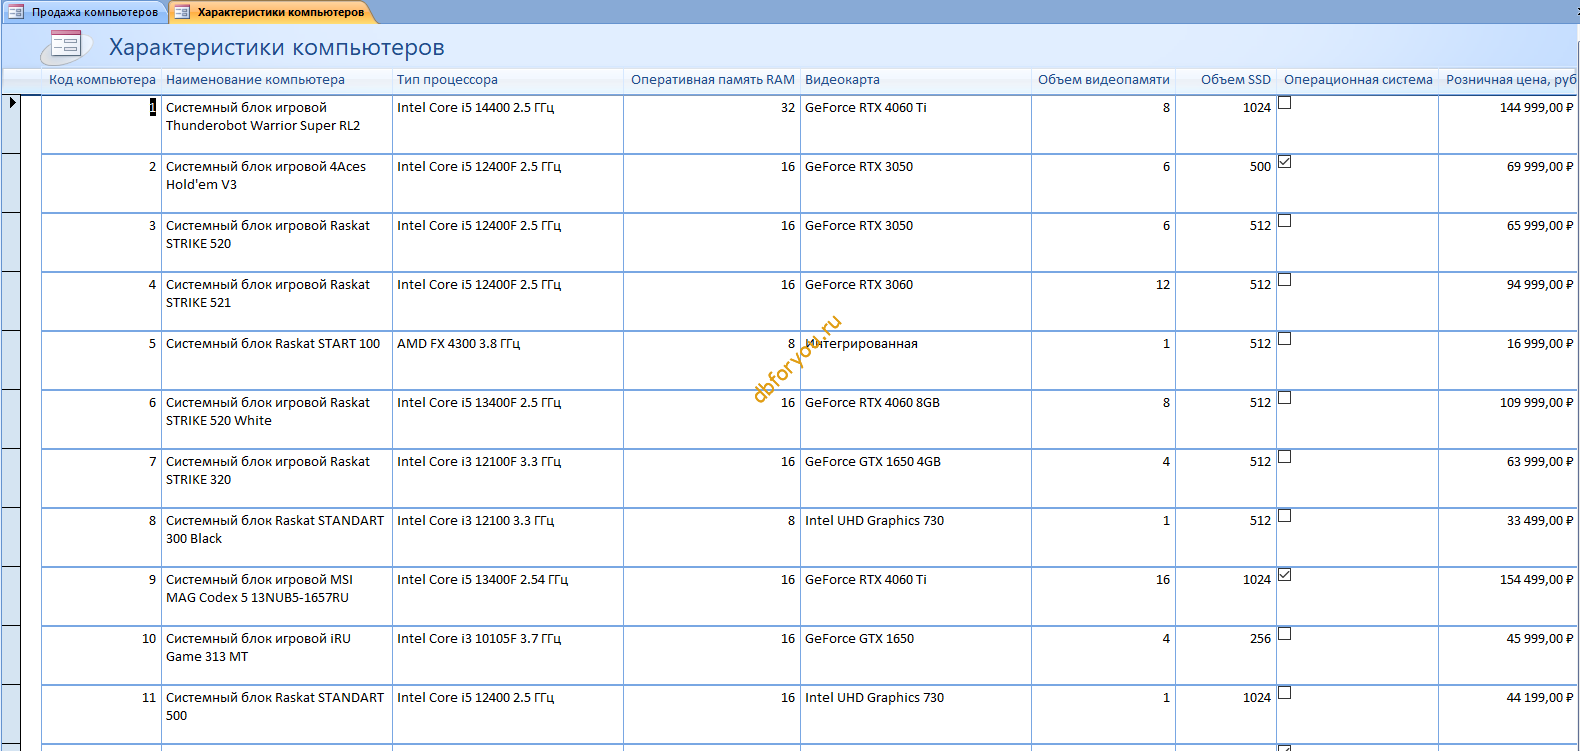This screenshot has height=751, width=1580.
Task: Click name cell Raskat STANDART 300 Black
Action: [x=277, y=537]
